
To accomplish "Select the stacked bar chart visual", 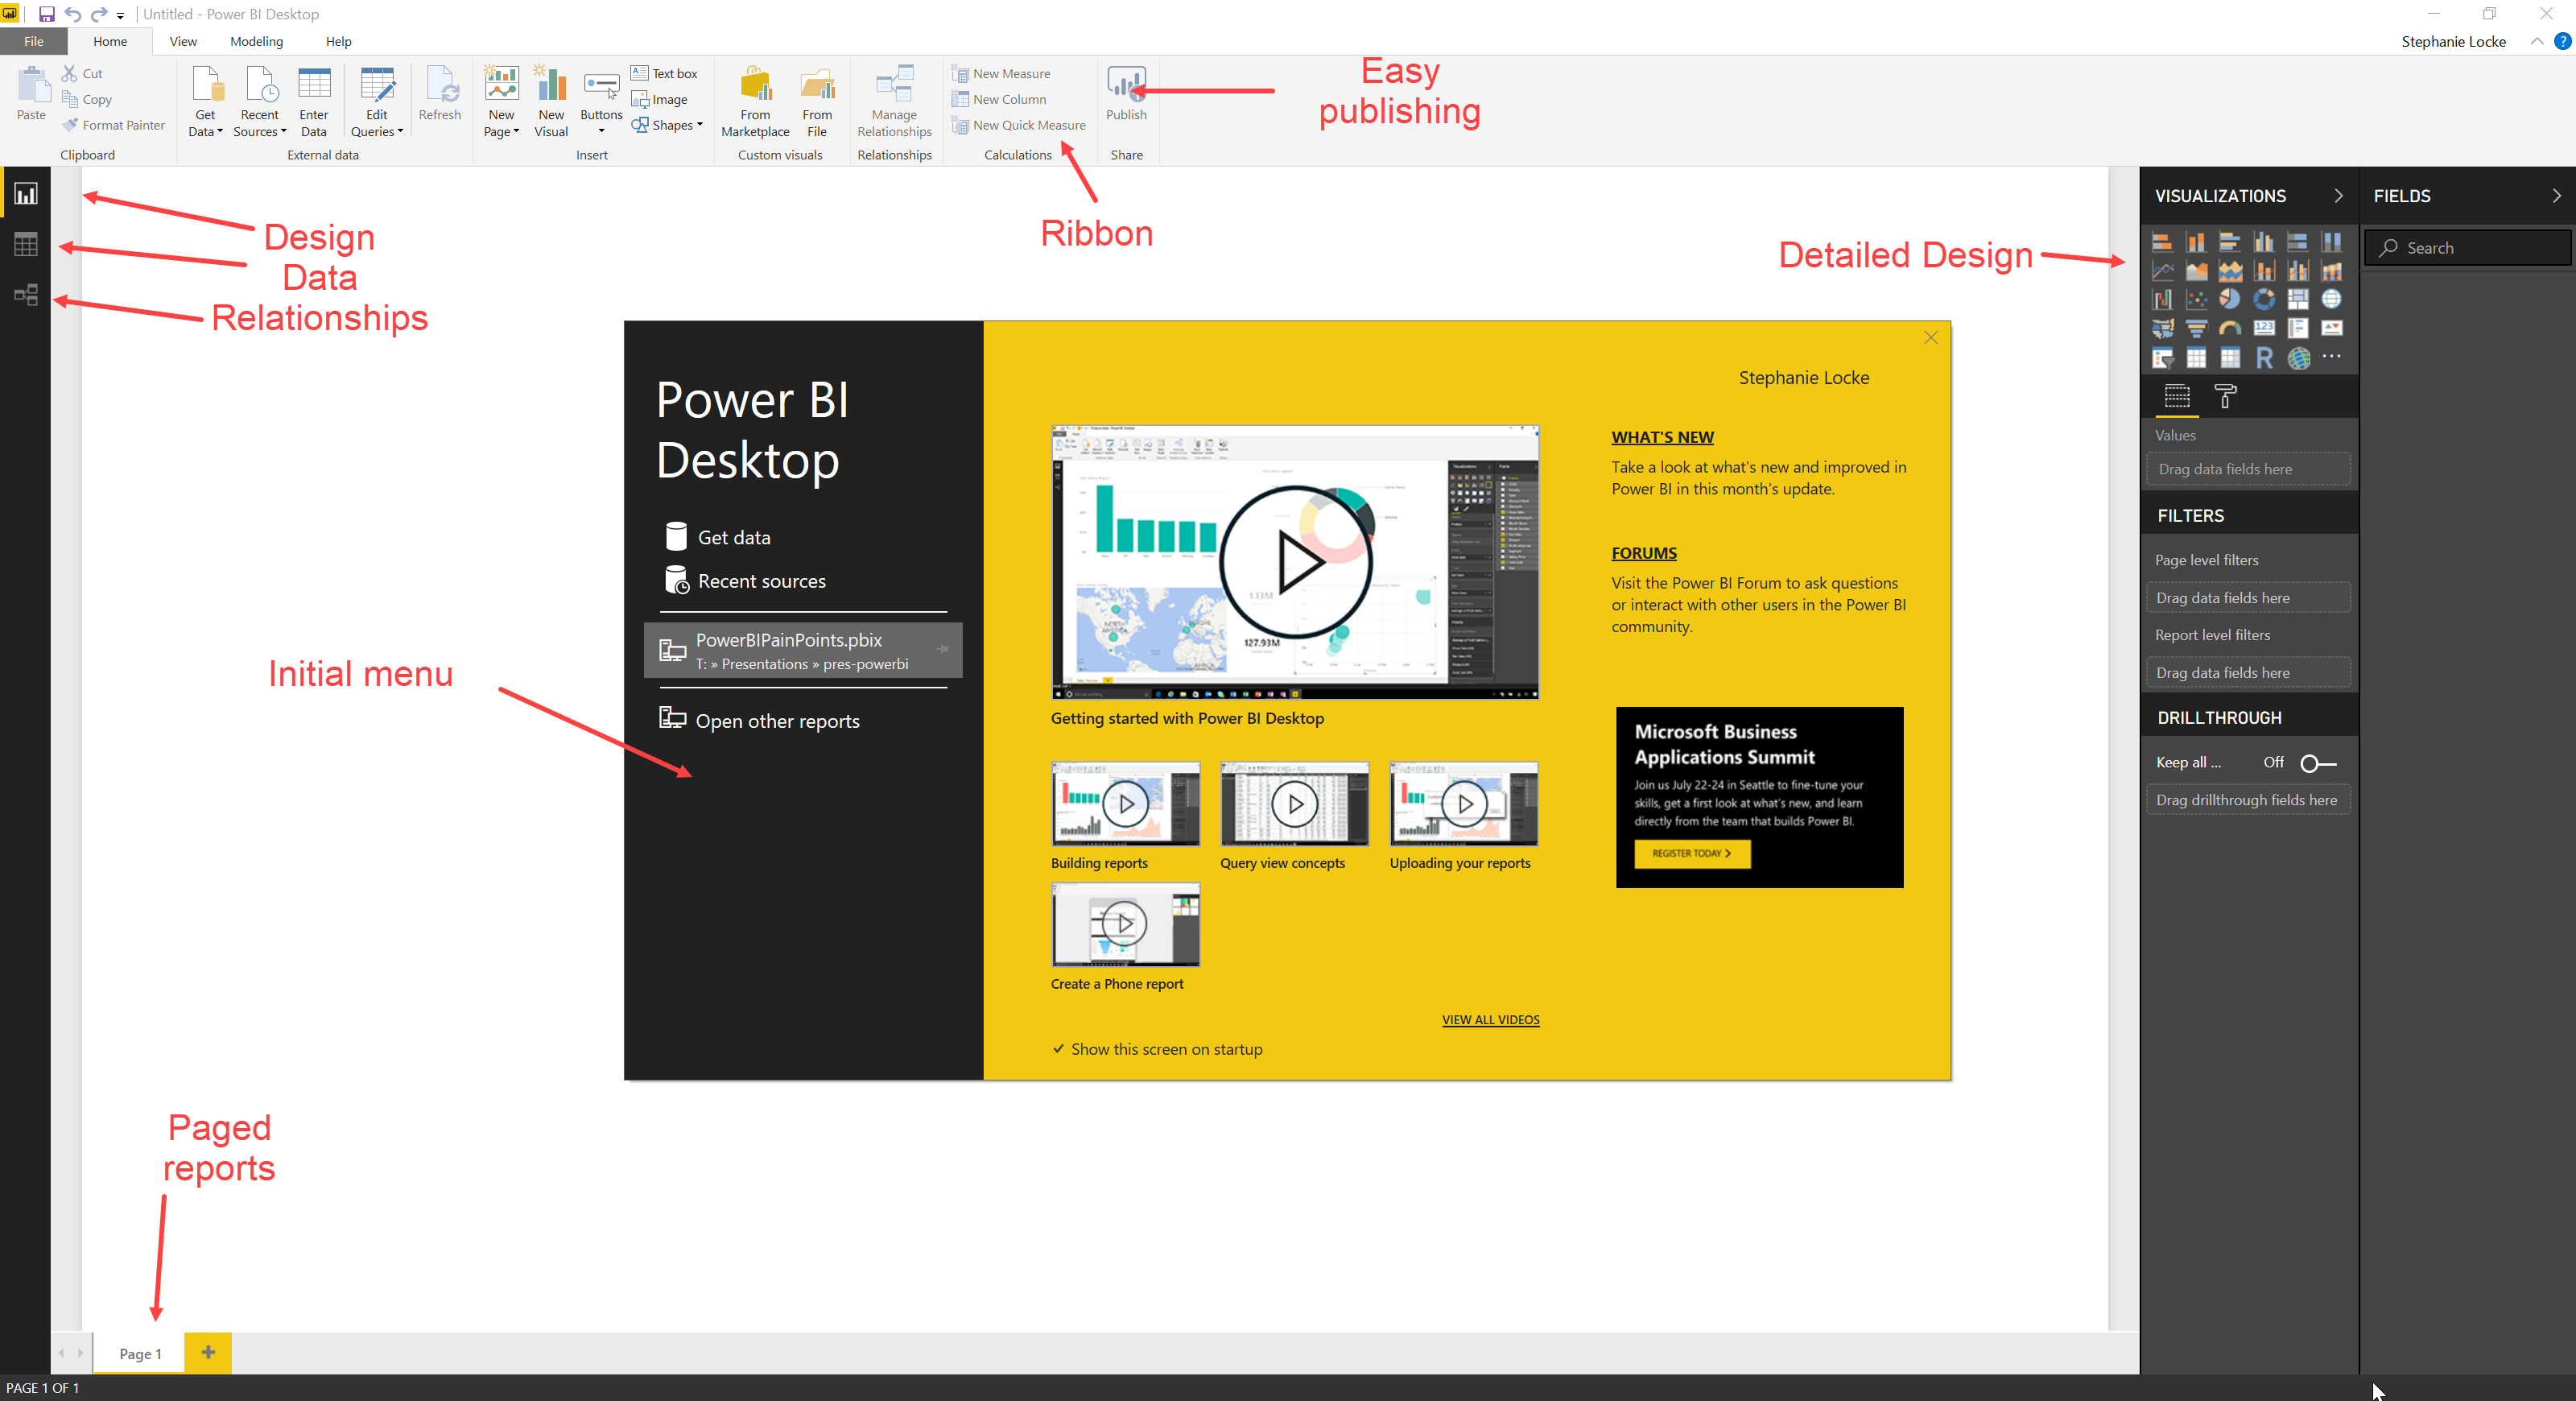I will tap(2162, 242).
